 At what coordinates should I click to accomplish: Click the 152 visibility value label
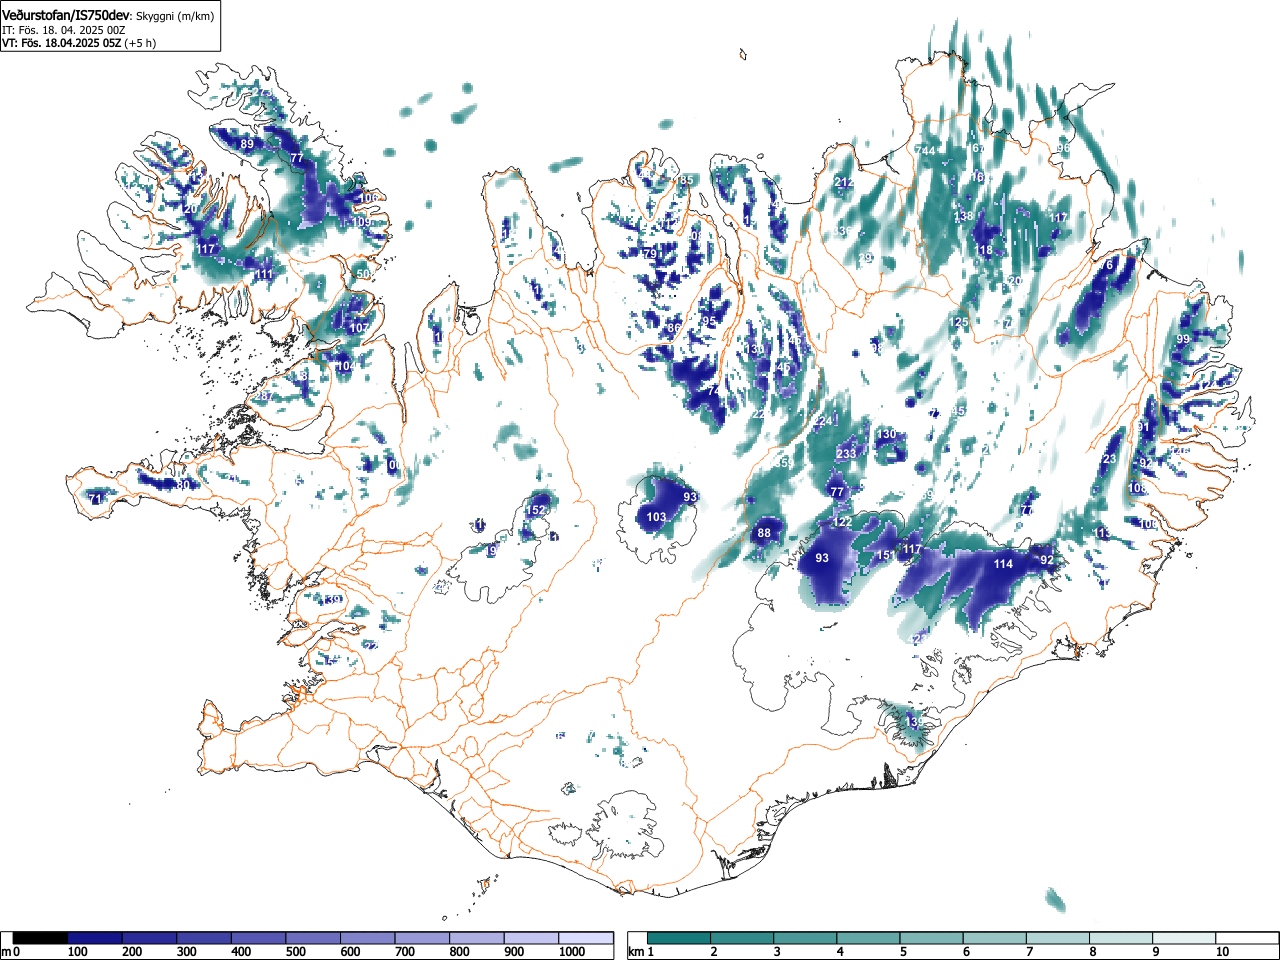[536, 511]
